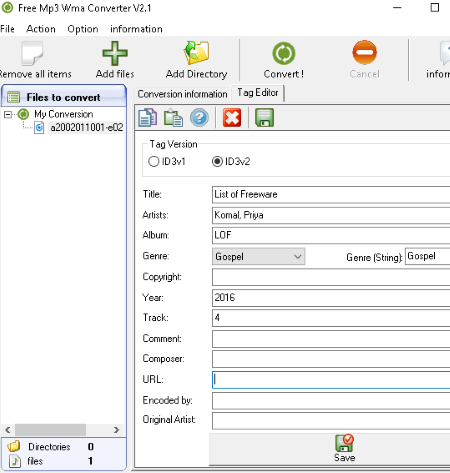Click the information toolbar icon at right edge
This screenshot has height=473, width=450.
(445, 53)
